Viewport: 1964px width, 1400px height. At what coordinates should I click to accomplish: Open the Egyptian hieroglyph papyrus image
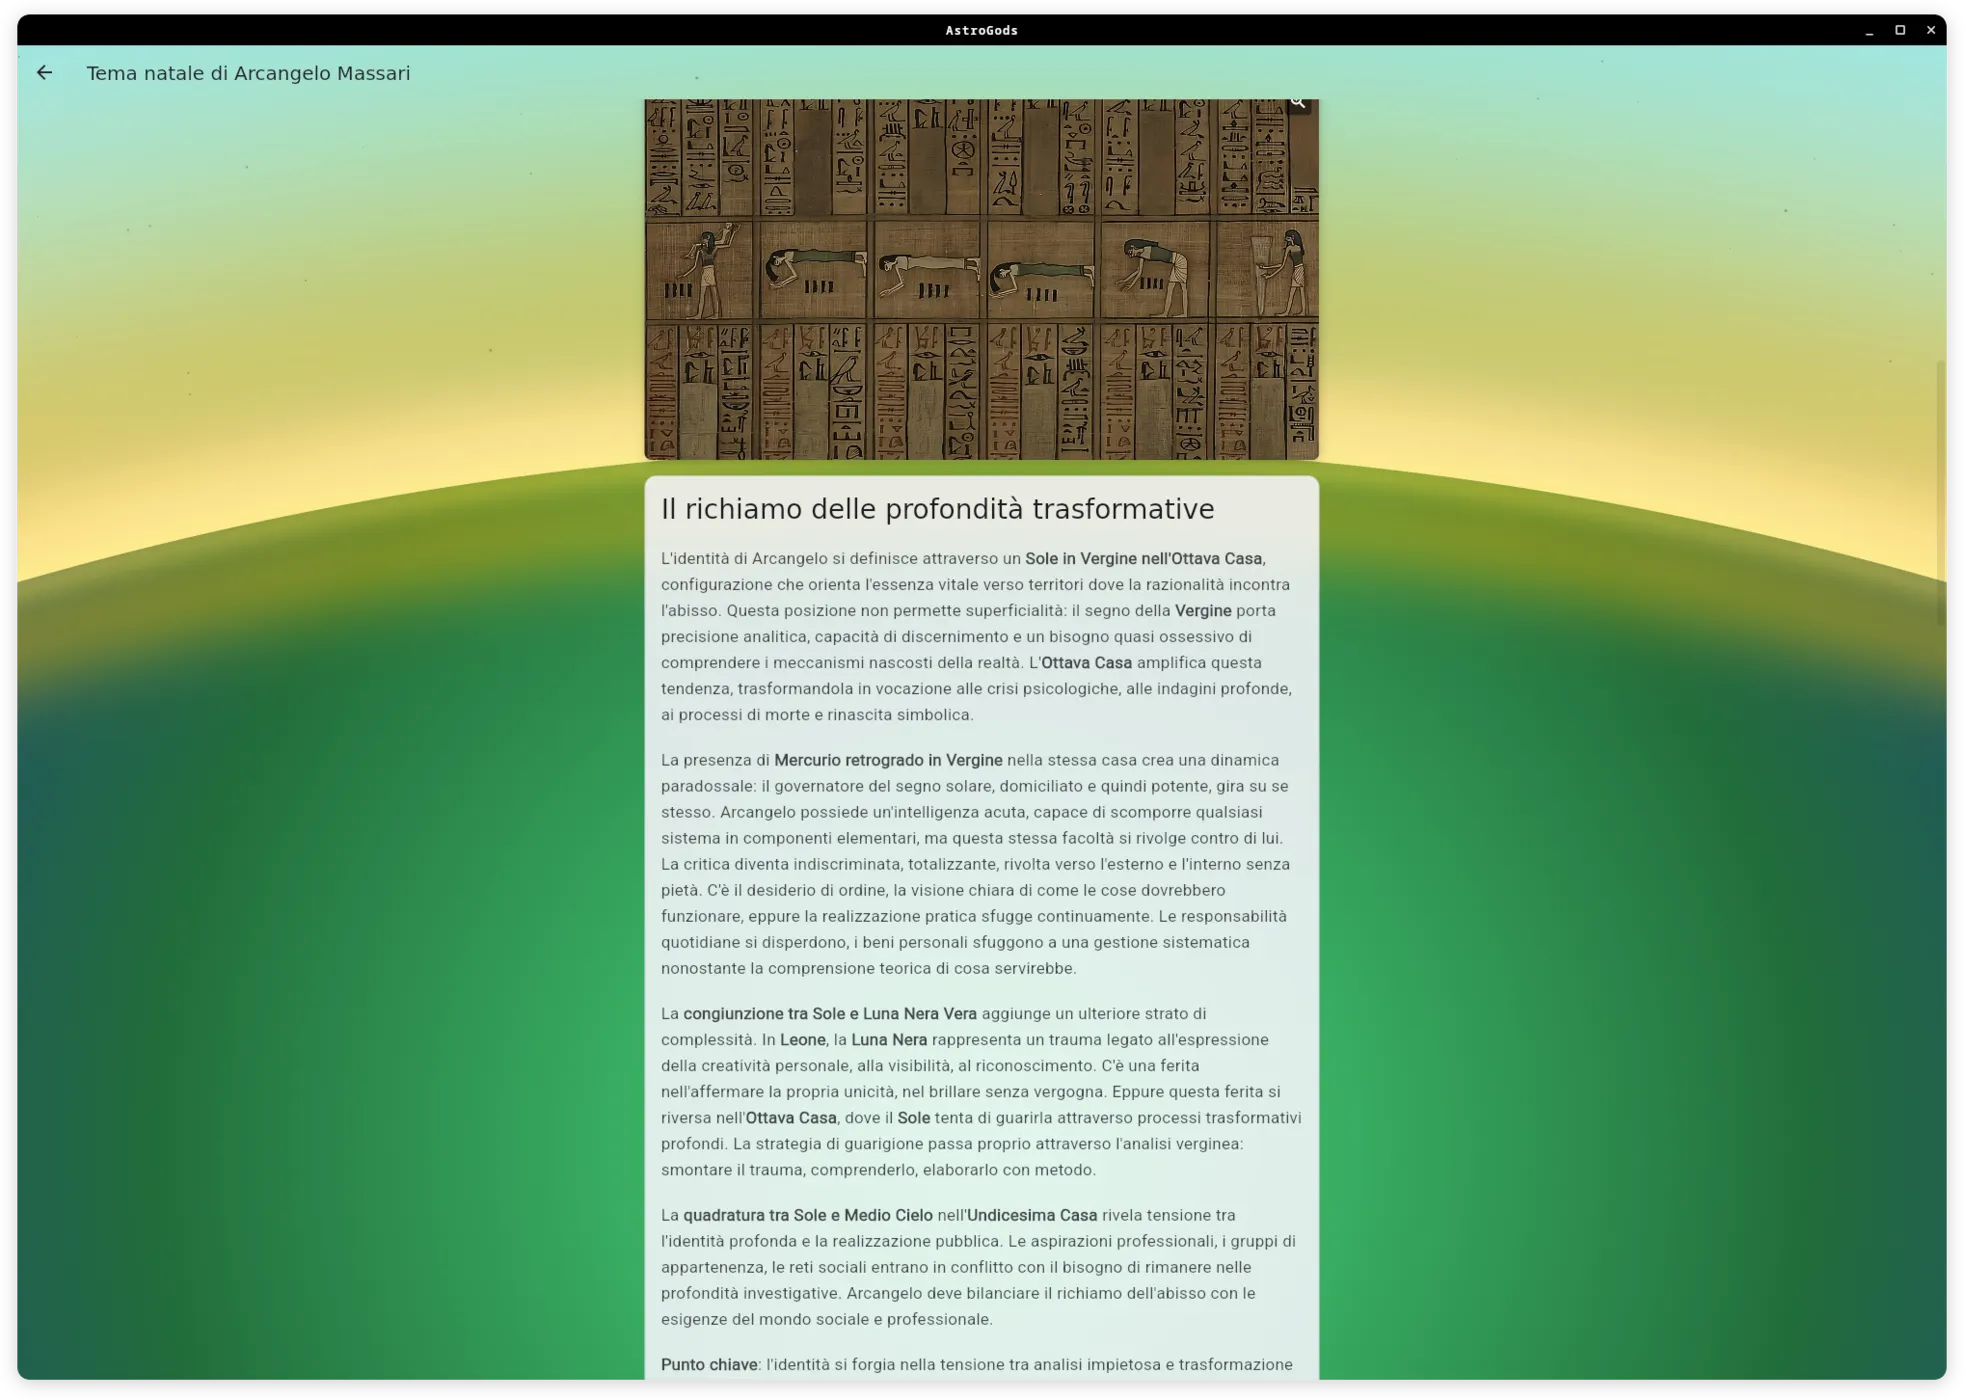pyautogui.click(x=981, y=279)
